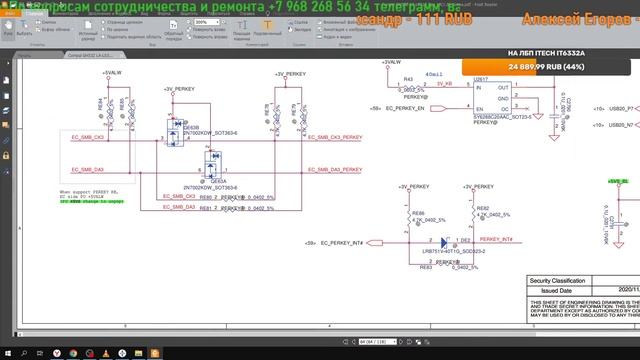Viewport: 640px width, 360px height.
Task: Open the File (Файл) ribbon tab
Action: [10, 13]
